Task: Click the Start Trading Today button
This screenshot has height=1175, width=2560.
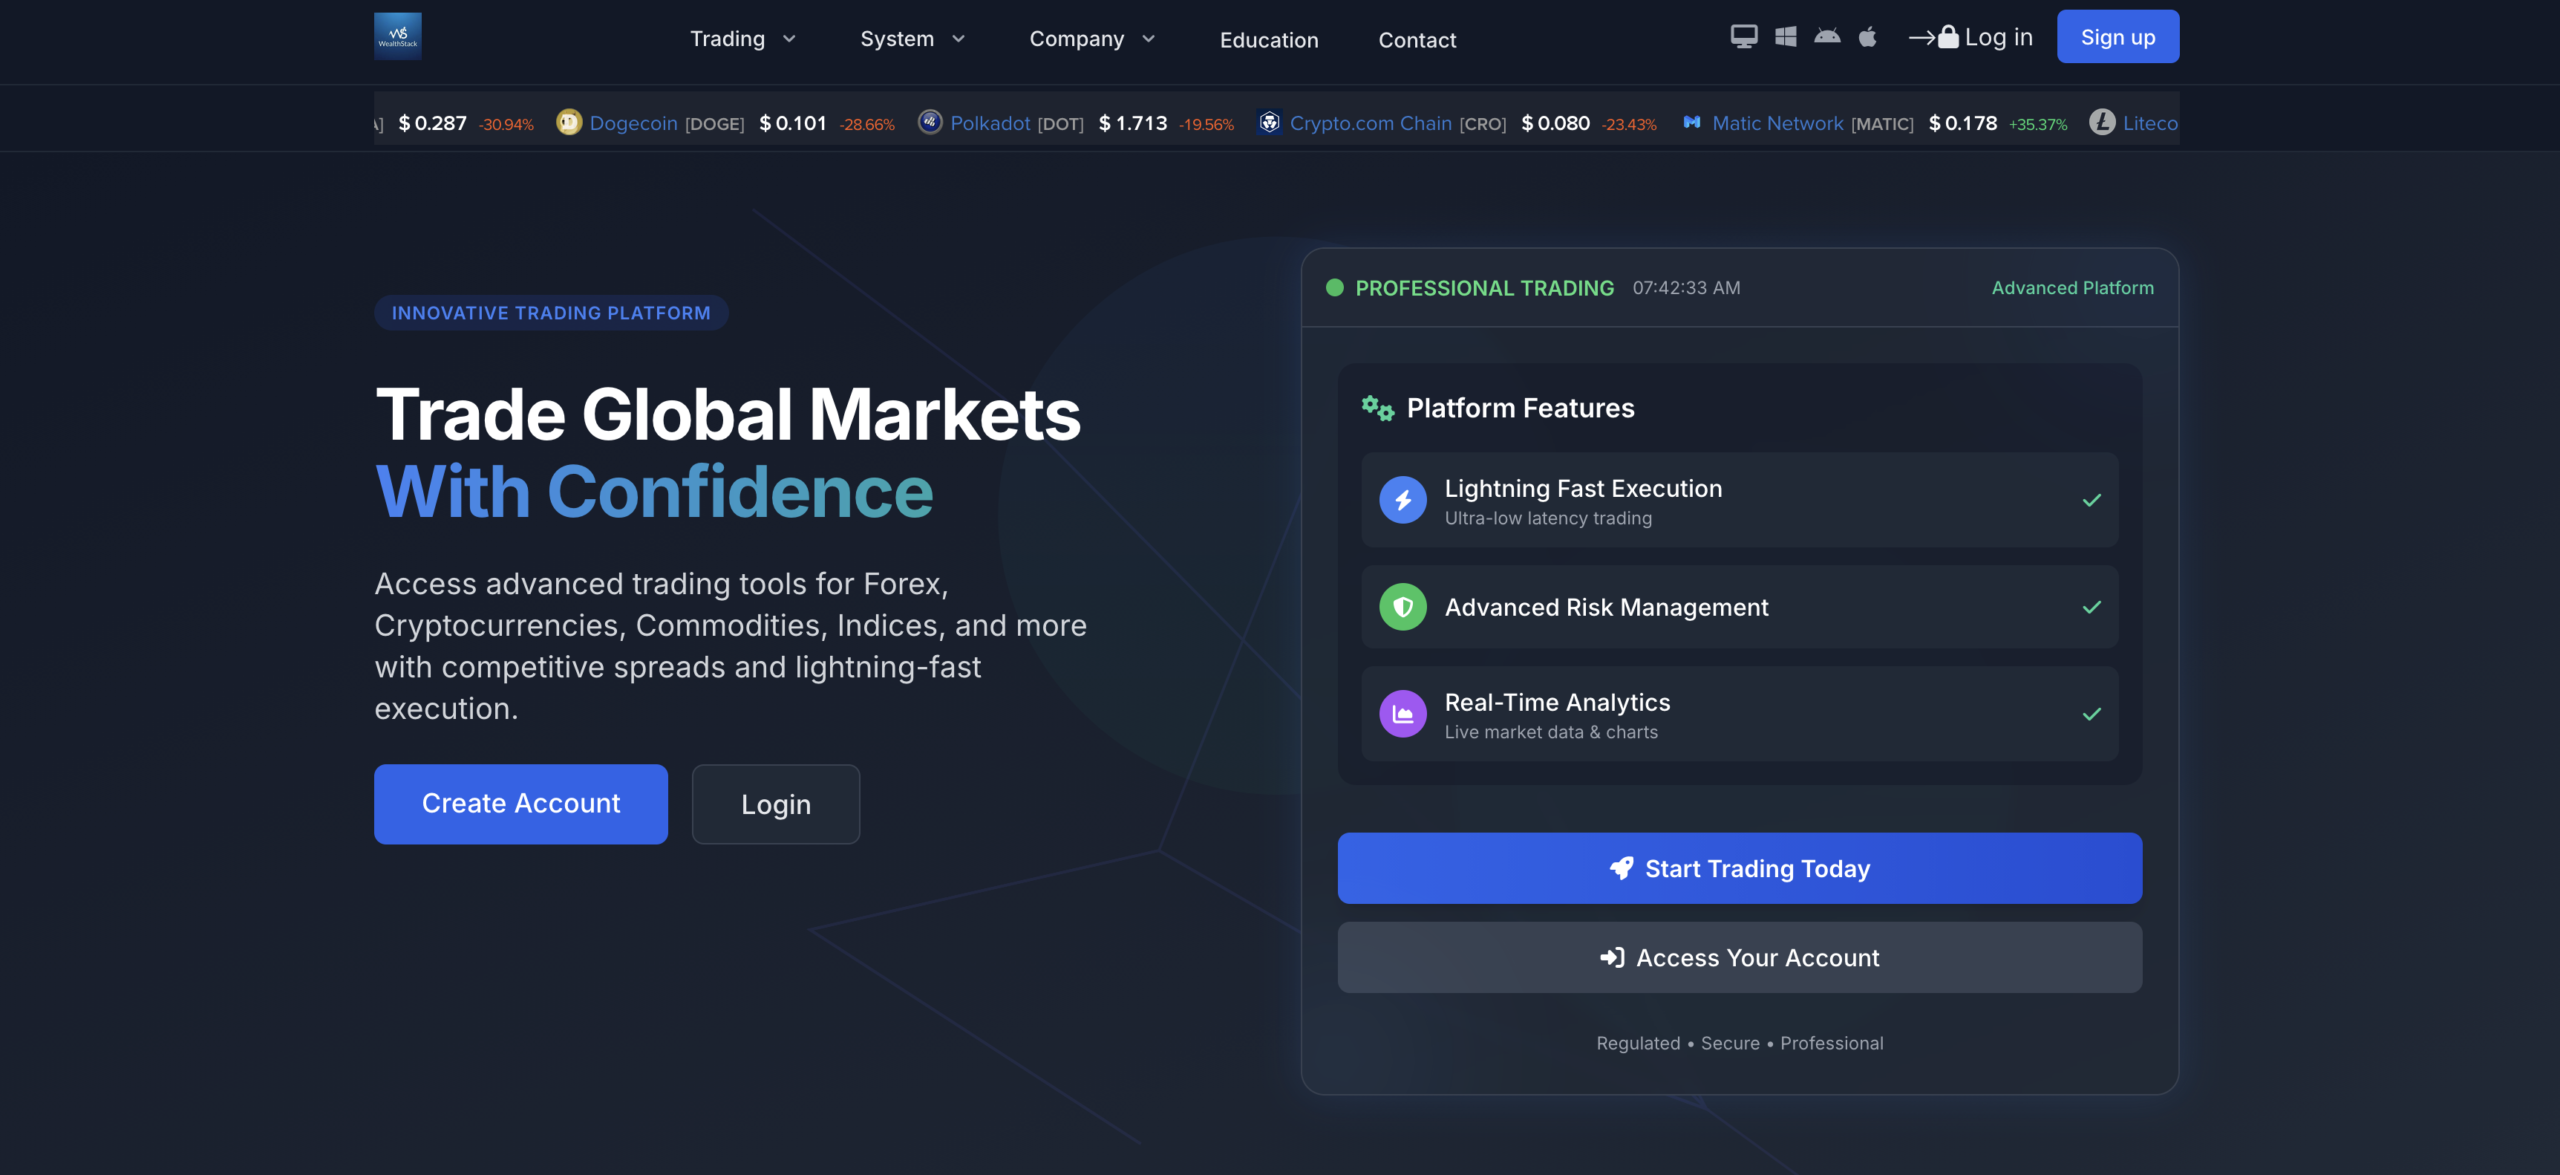Action: [1739, 868]
